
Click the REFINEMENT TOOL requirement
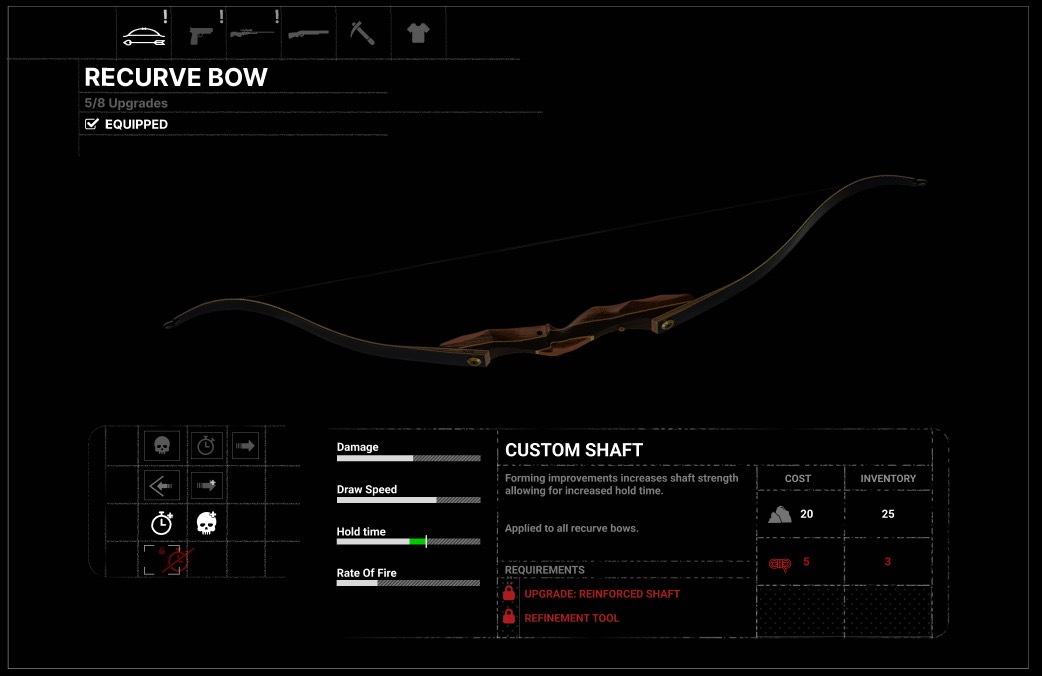click(x=572, y=618)
